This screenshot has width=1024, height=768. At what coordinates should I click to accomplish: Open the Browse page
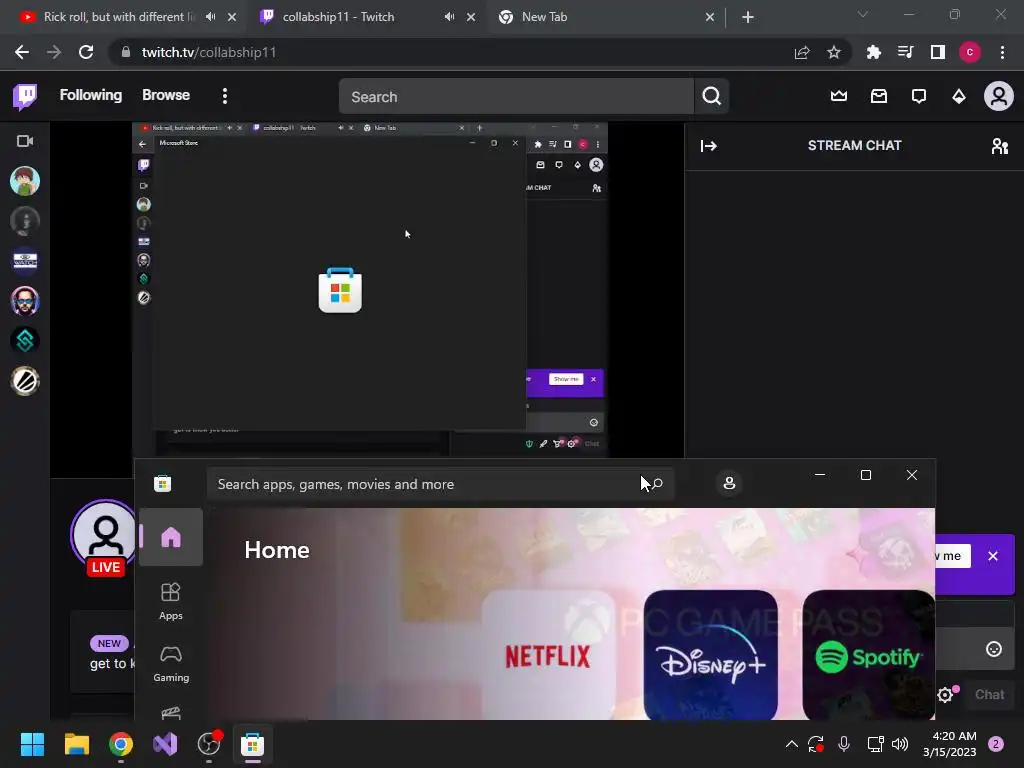pos(166,95)
